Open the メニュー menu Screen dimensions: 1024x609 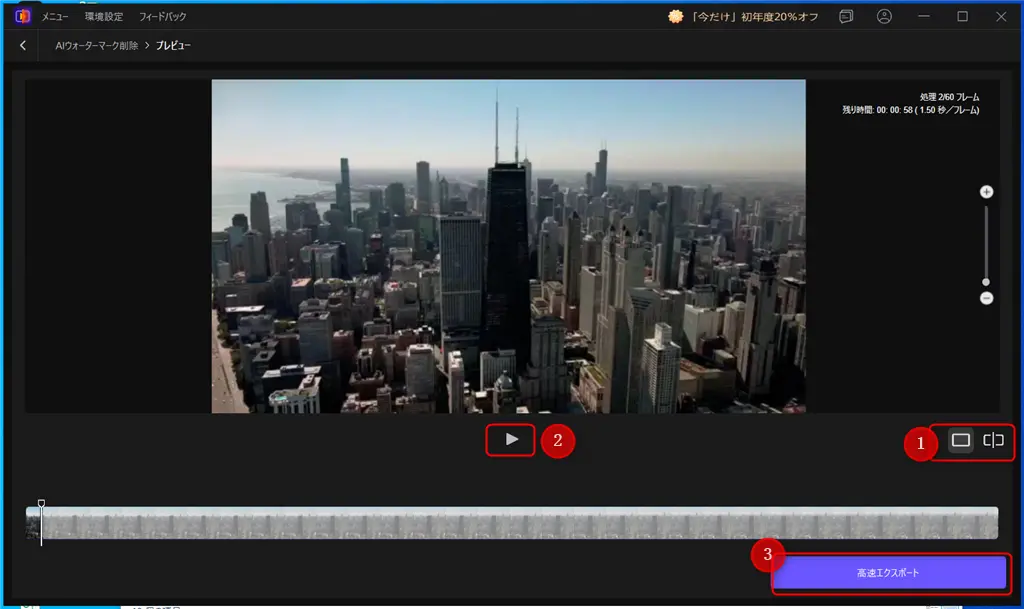coord(55,17)
